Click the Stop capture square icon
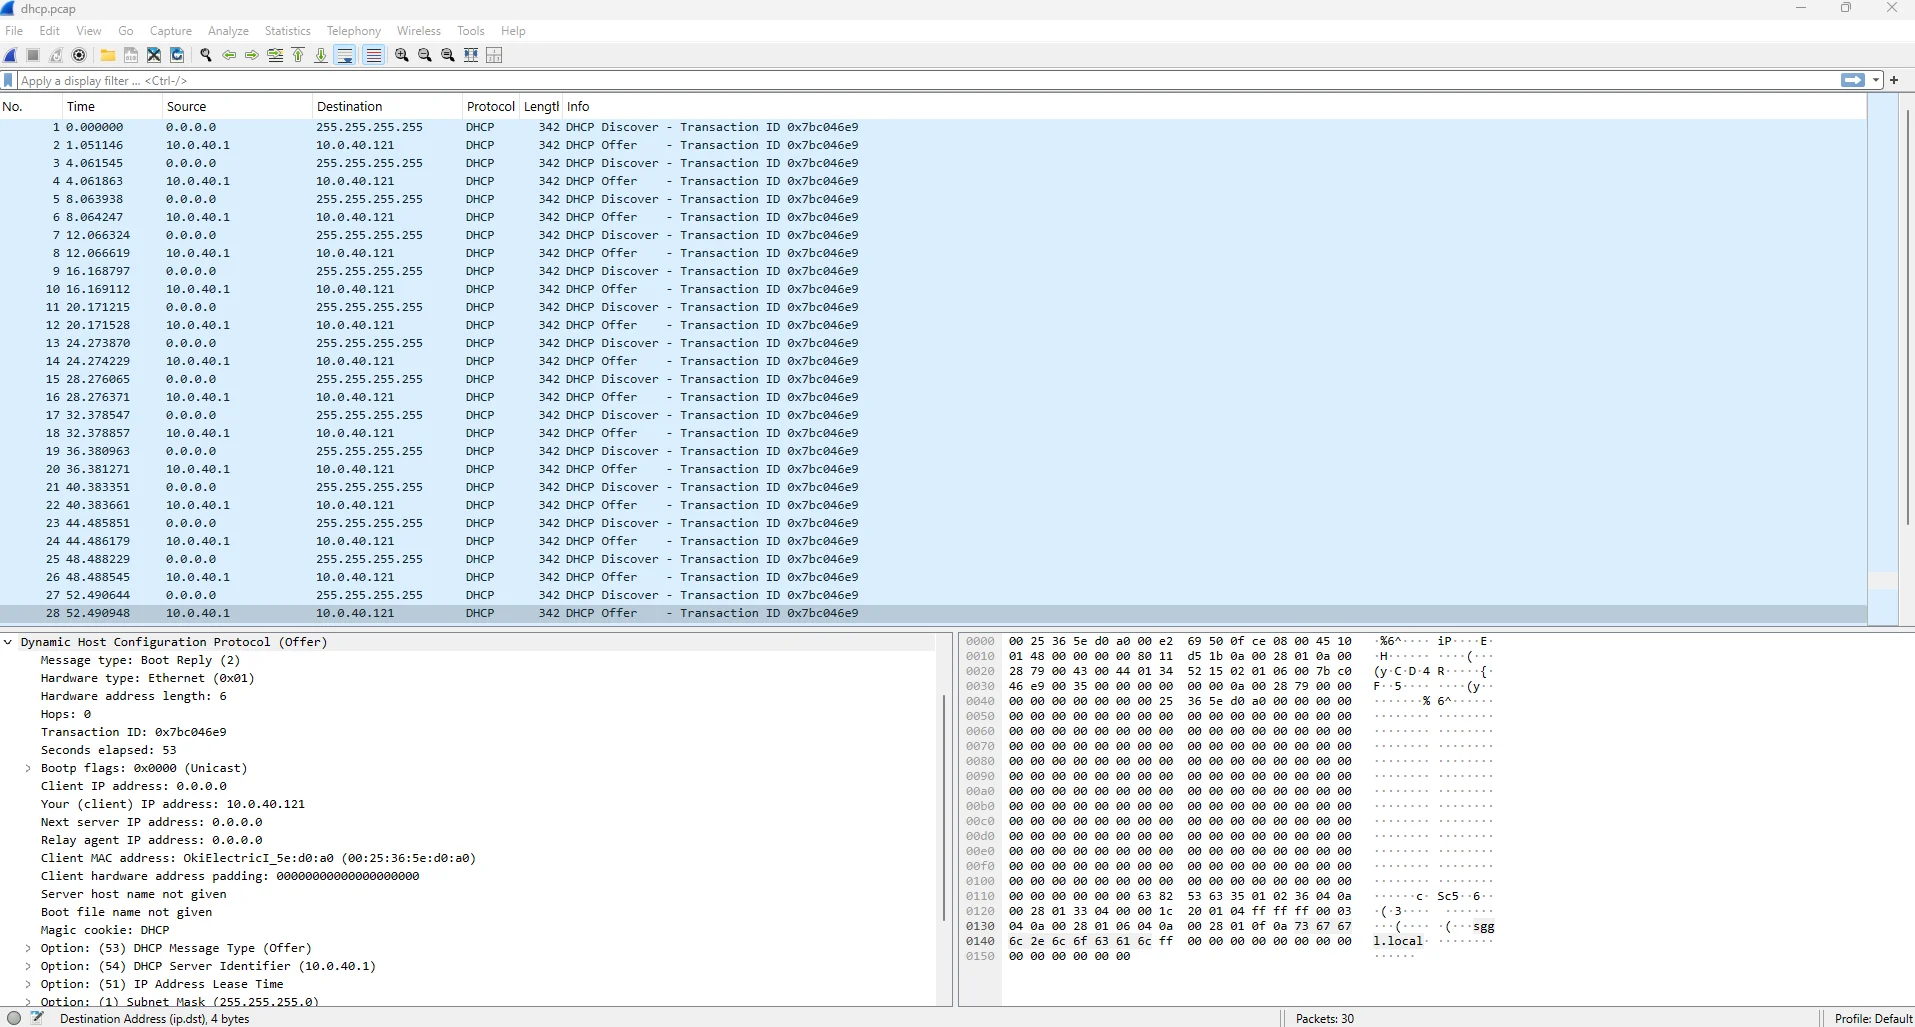The height and width of the screenshot is (1027, 1915). coord(33,55)
